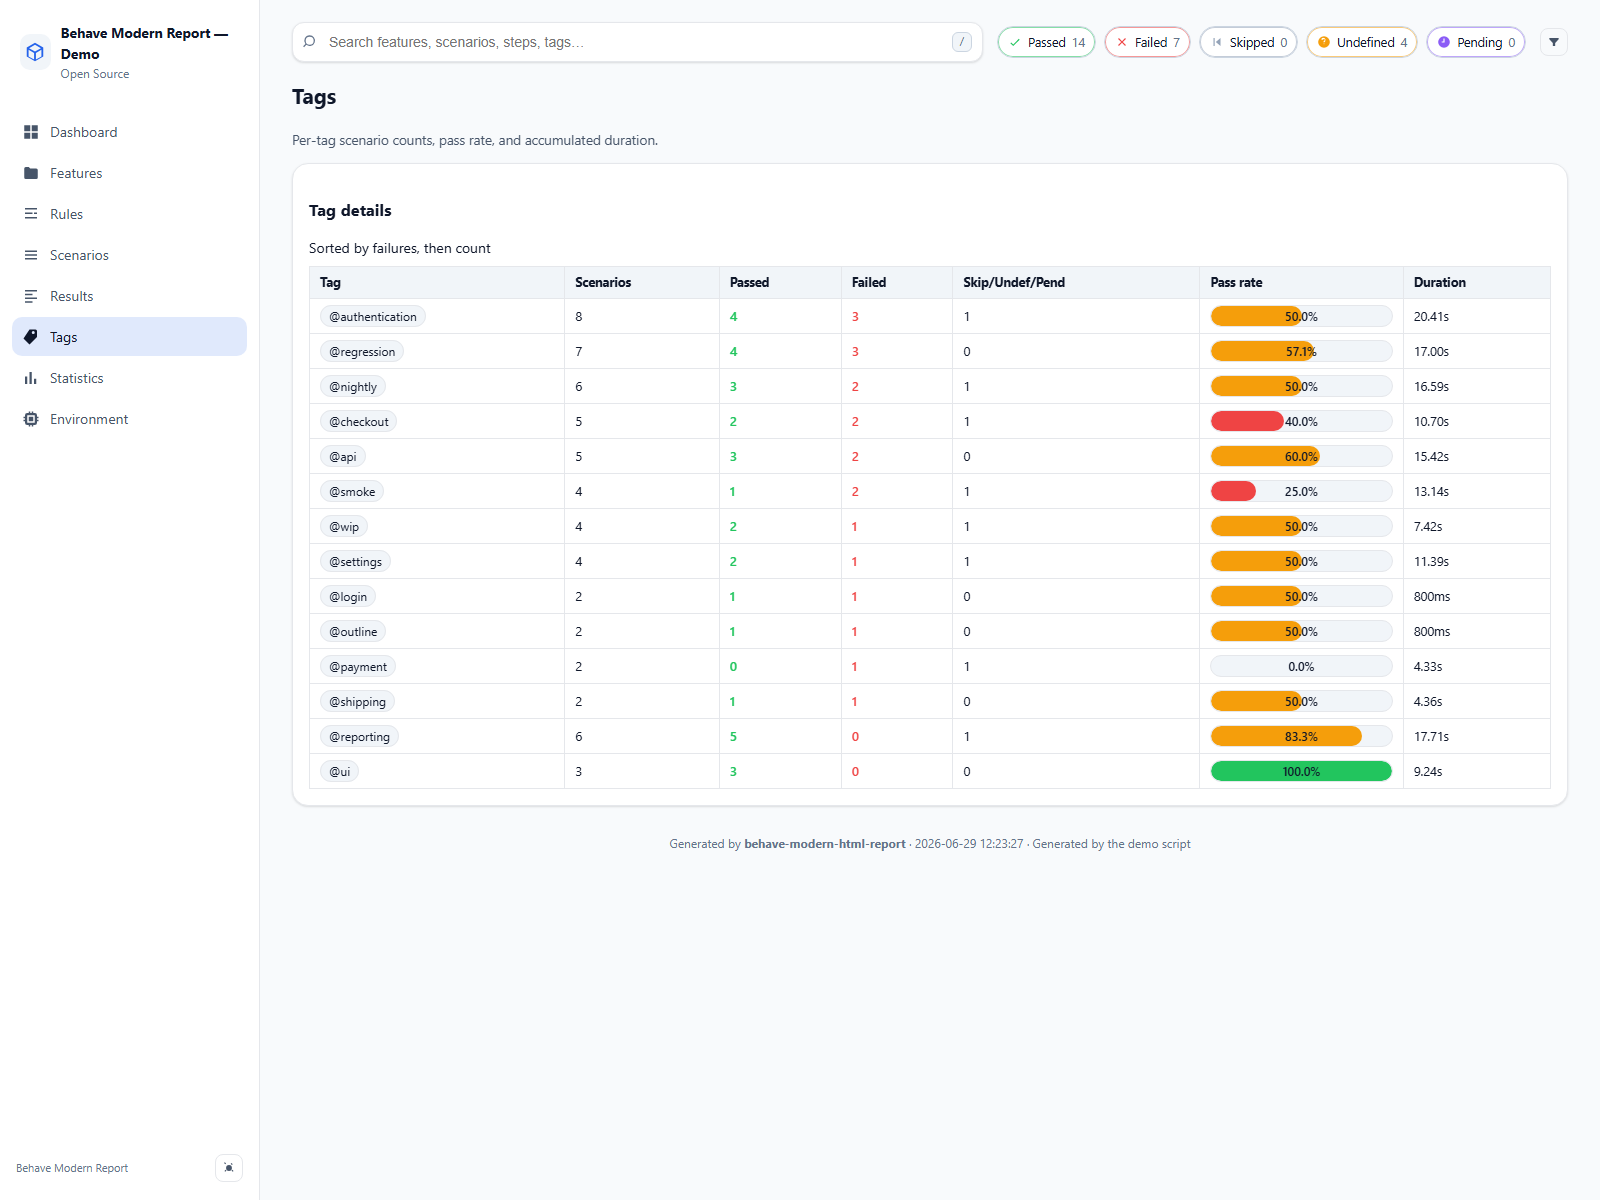Click the Tags label icon
Viewport: 1600px width, 1200px height.
(31, 337)
